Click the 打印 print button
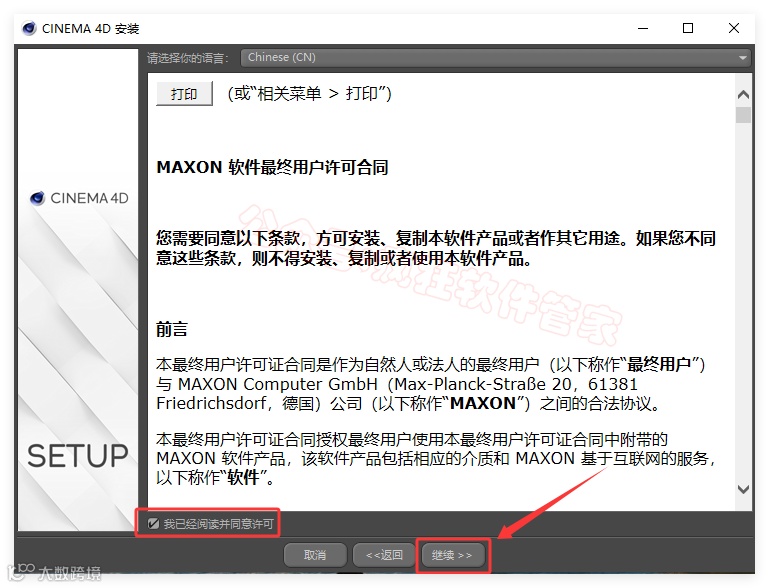Image resolution: width=769 pixels, height=588 pixels. tap(184, 94)
